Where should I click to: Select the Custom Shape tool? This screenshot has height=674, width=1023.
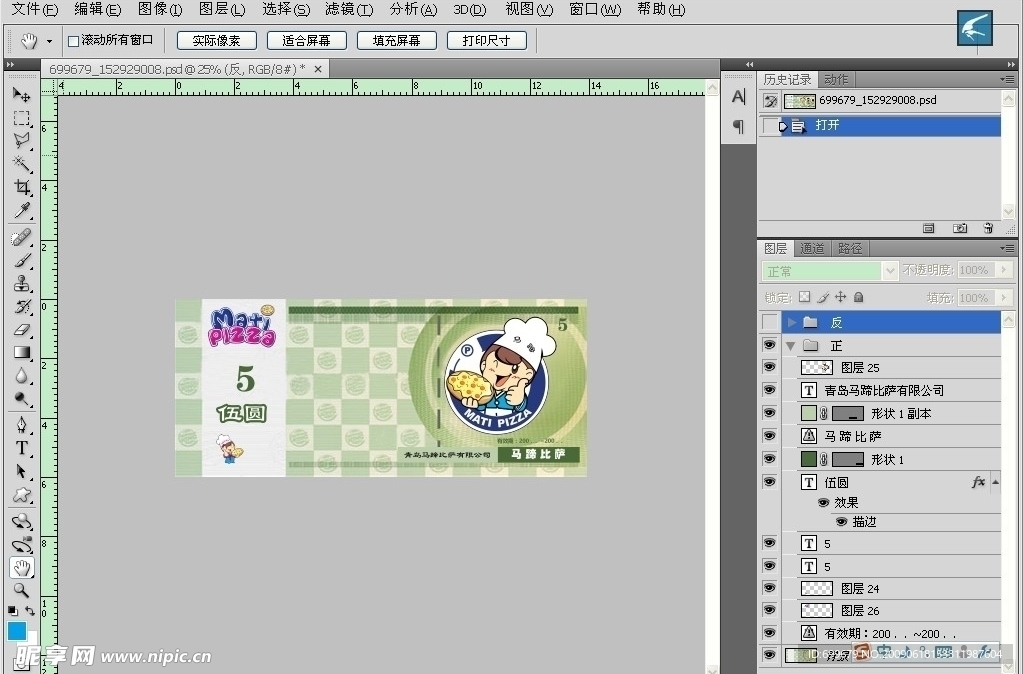point(22,495)
